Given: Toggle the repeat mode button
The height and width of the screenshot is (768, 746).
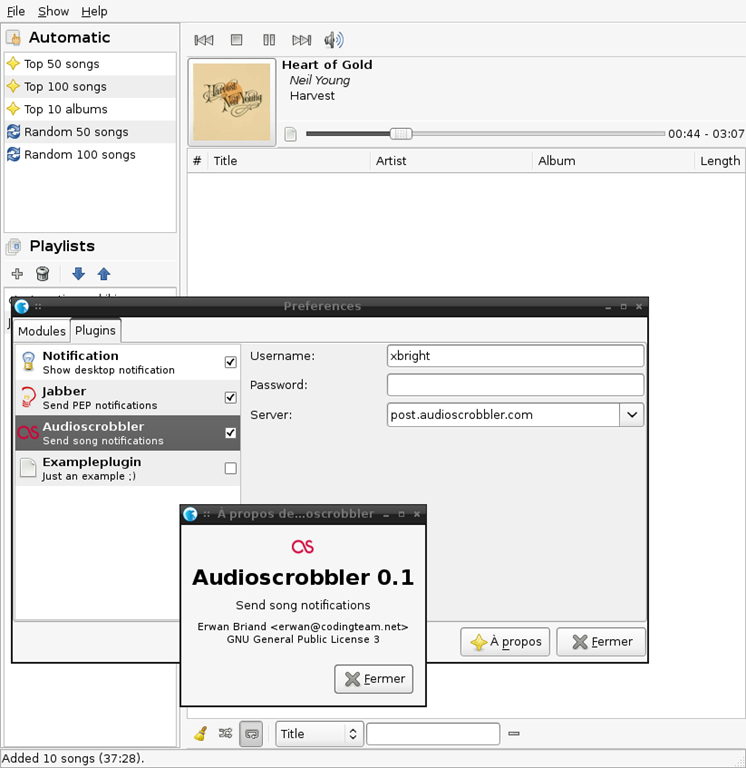Looking at the screenshot, I should click(x=251, y=734).
